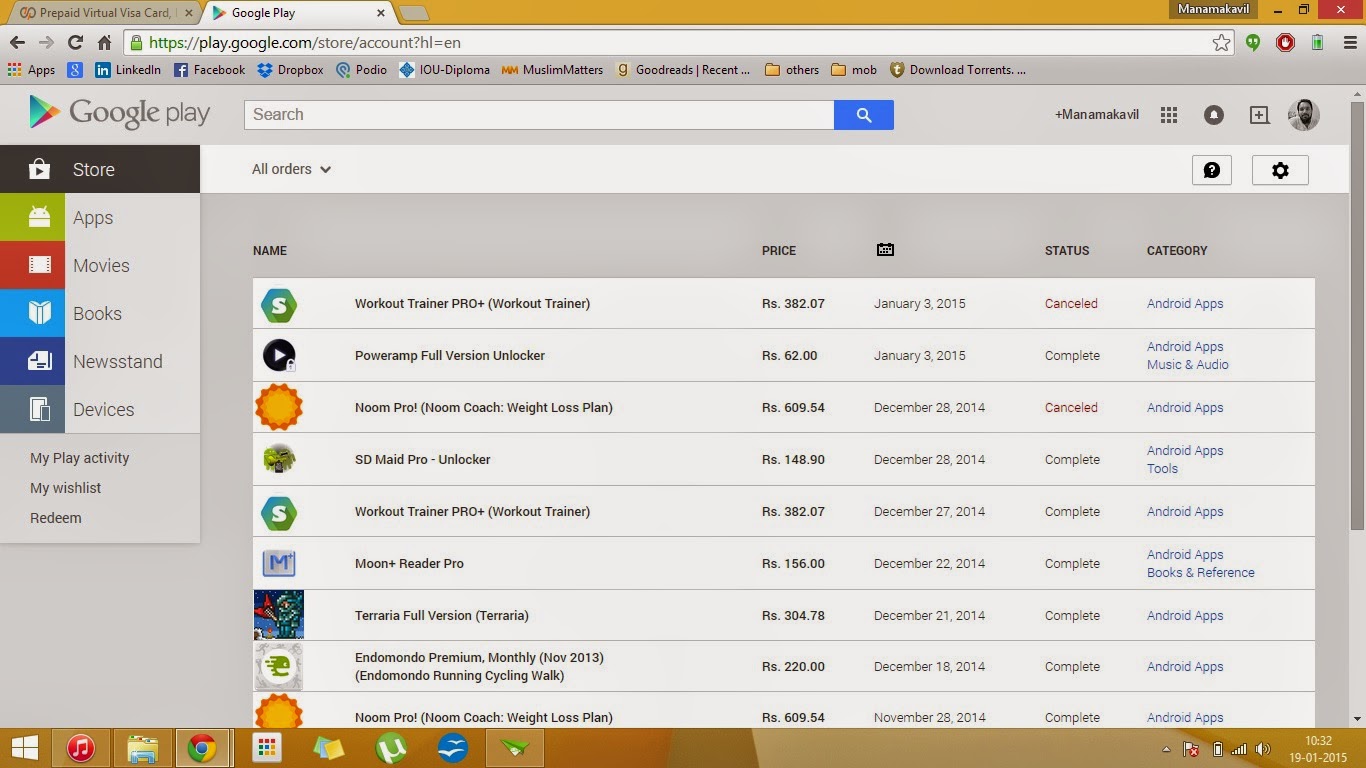Open the Devices section in sidebar
Screen dimensions: 1366x768
[x=100, y=409]
